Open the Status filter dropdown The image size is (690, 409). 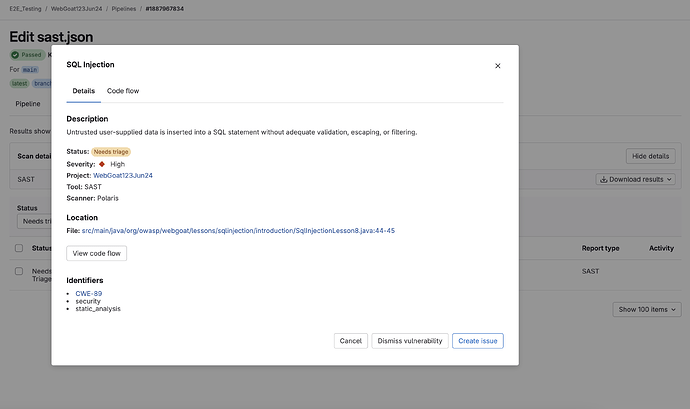click(x=34, y=221)
